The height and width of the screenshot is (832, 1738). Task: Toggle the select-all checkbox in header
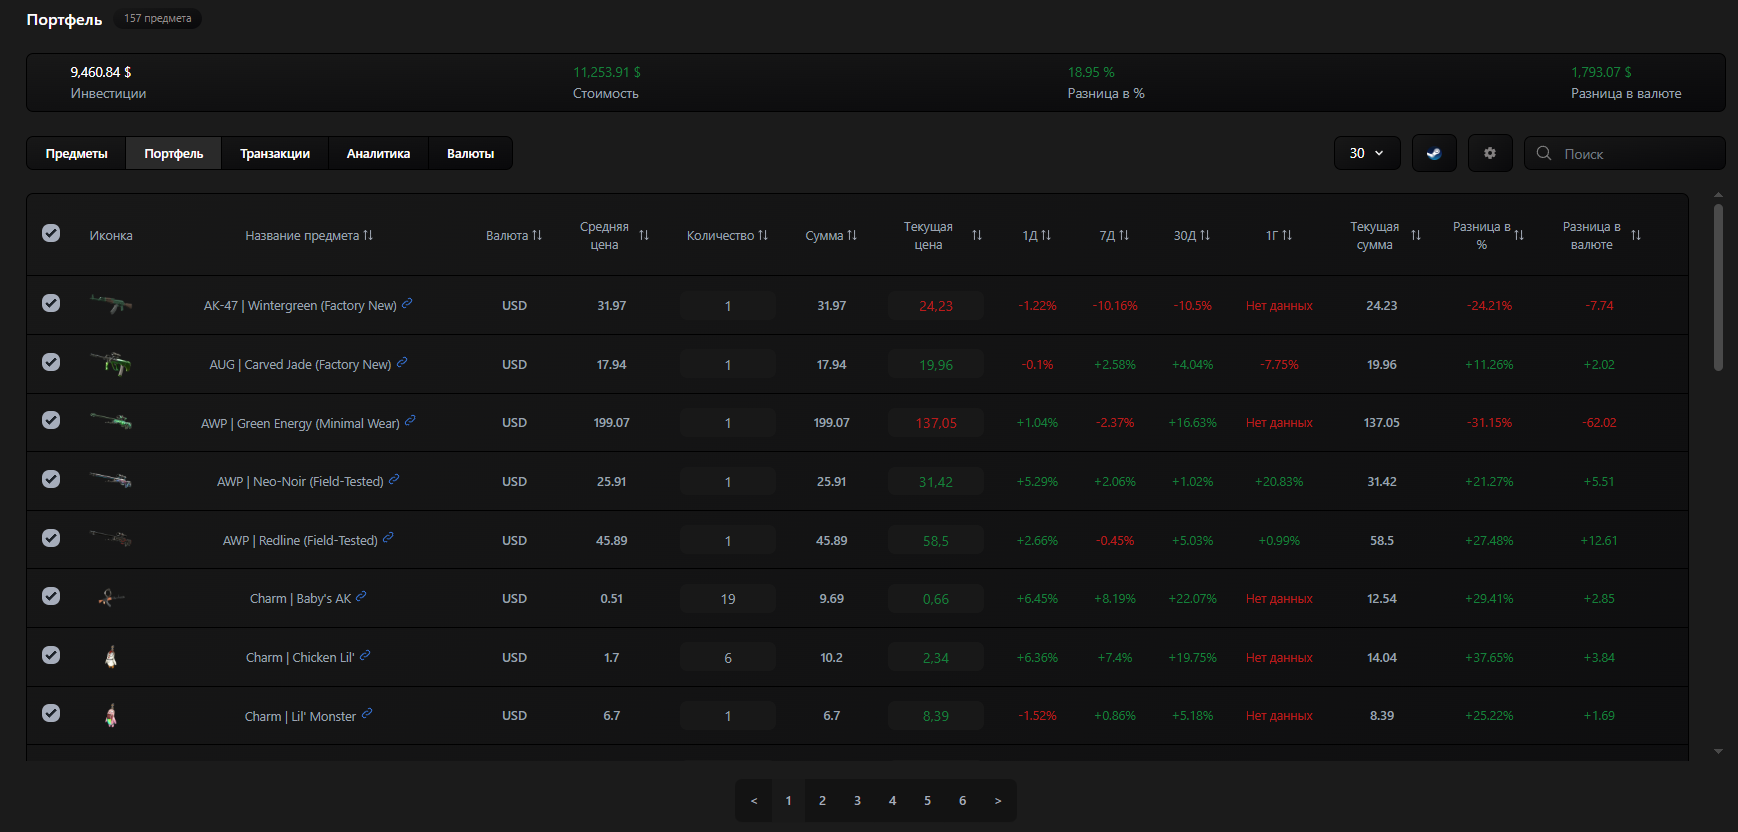click(x=51, y=233)
